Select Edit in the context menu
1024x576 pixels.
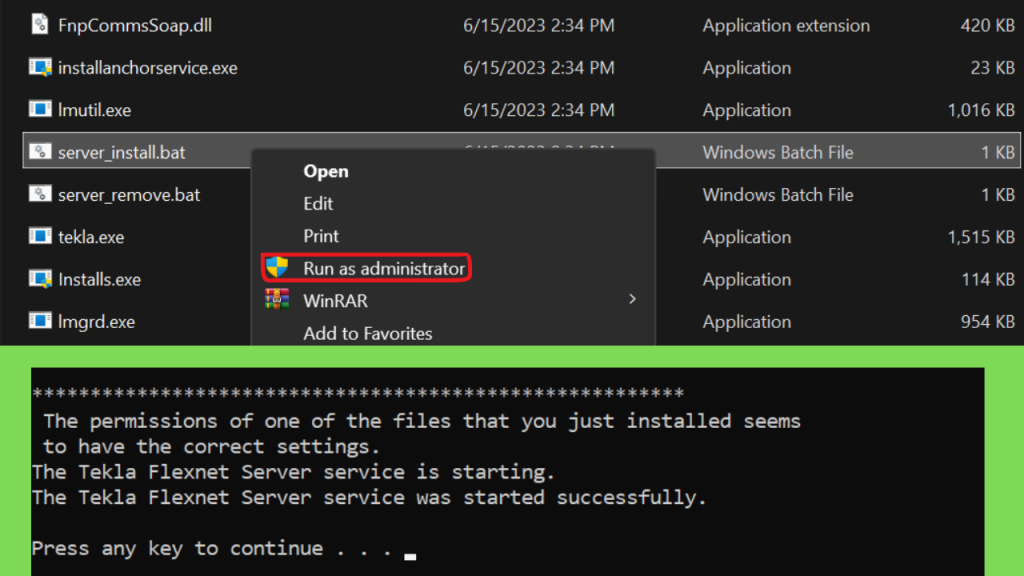[318, 204]
